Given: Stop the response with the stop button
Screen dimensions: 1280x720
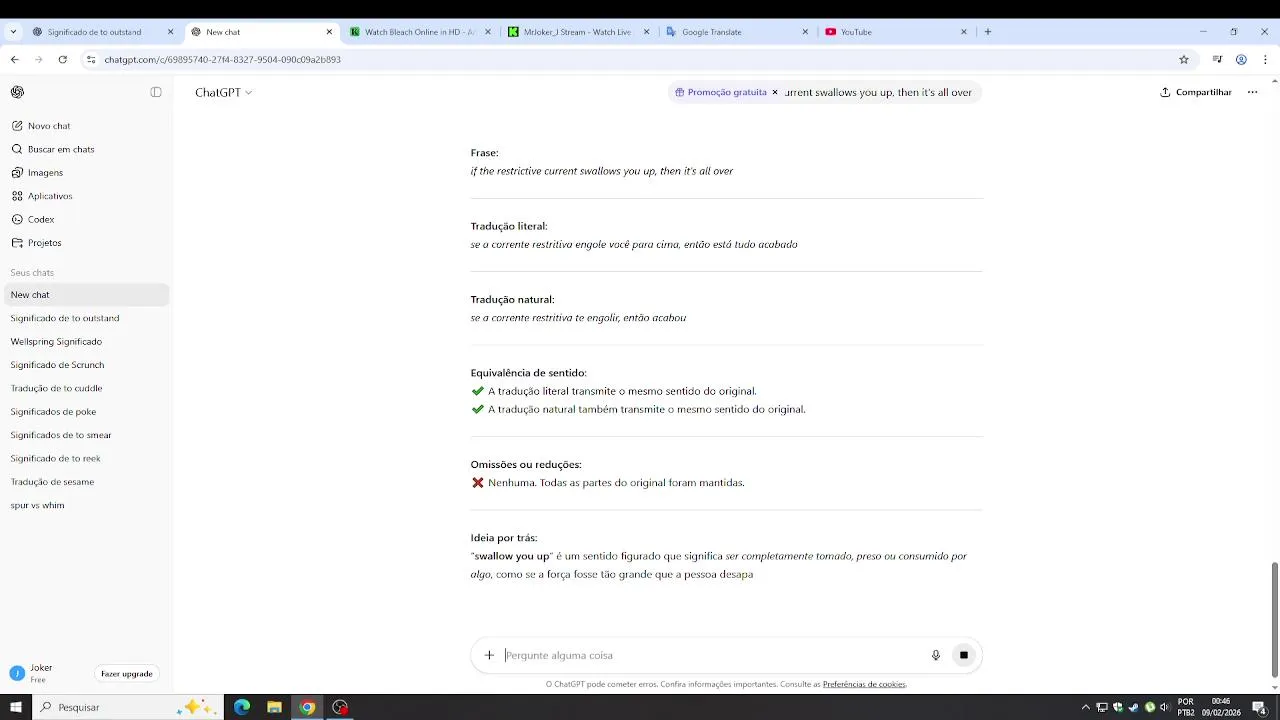Looking at the screenshot, I should point(964,655).
